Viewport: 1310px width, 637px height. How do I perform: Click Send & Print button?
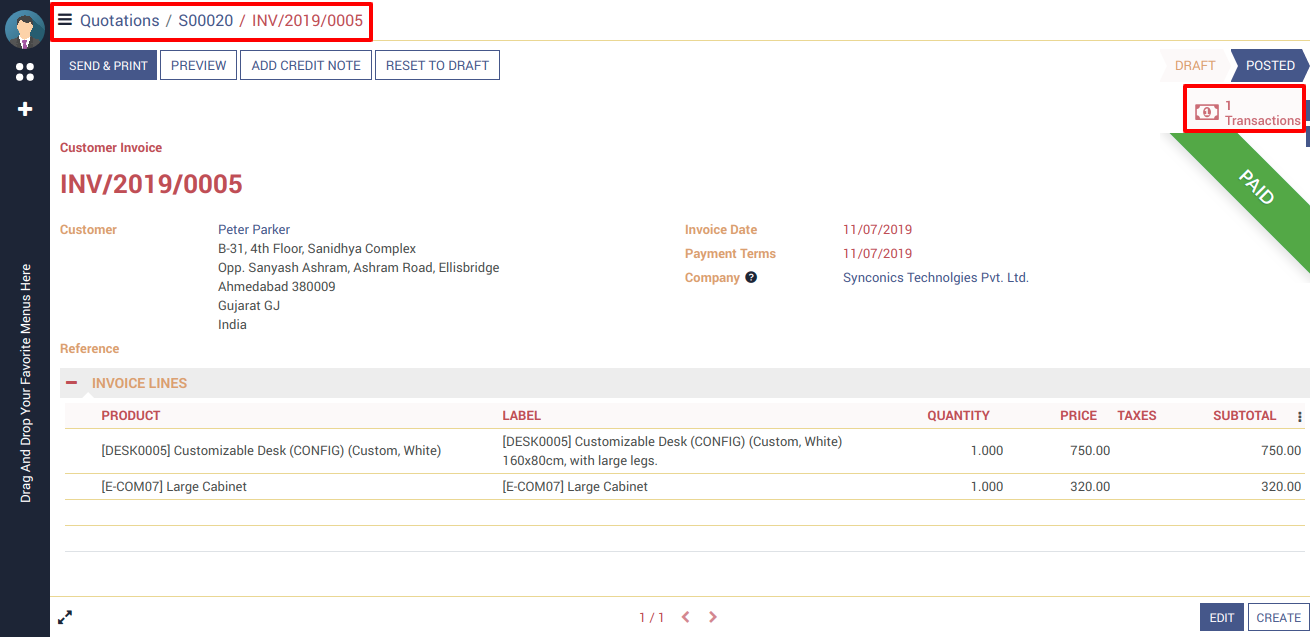point(108,66)
